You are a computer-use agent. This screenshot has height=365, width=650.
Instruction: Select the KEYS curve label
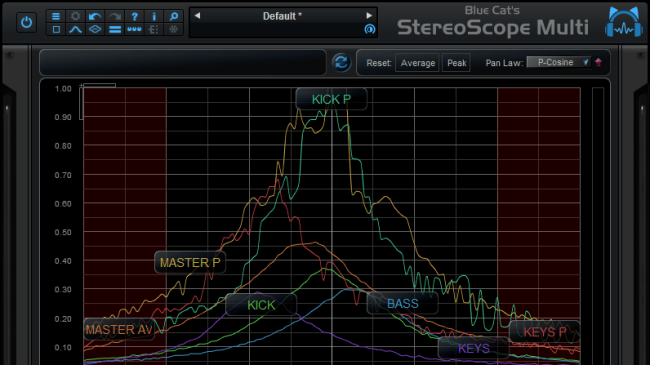(473, 348)
